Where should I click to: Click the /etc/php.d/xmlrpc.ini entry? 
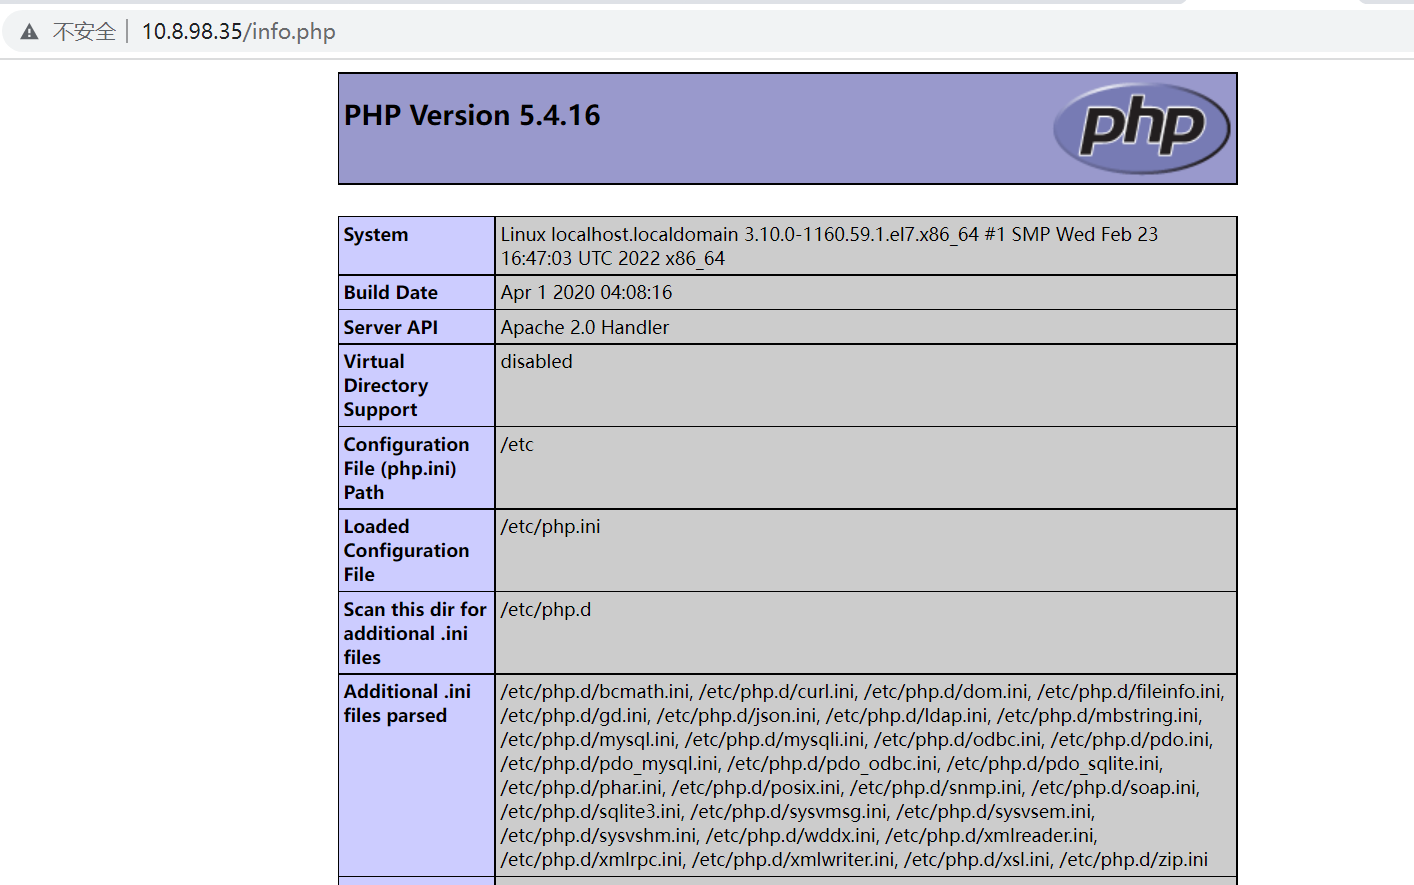(x=592, y=860)
